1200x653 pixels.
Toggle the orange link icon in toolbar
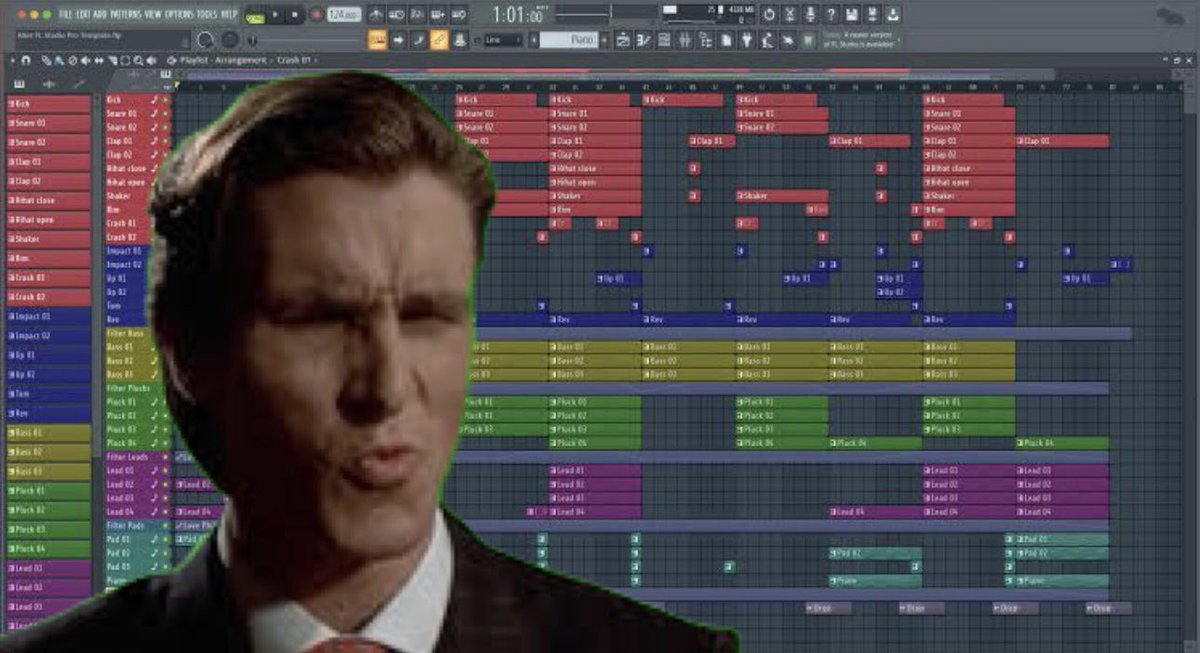tap(439, 40)
